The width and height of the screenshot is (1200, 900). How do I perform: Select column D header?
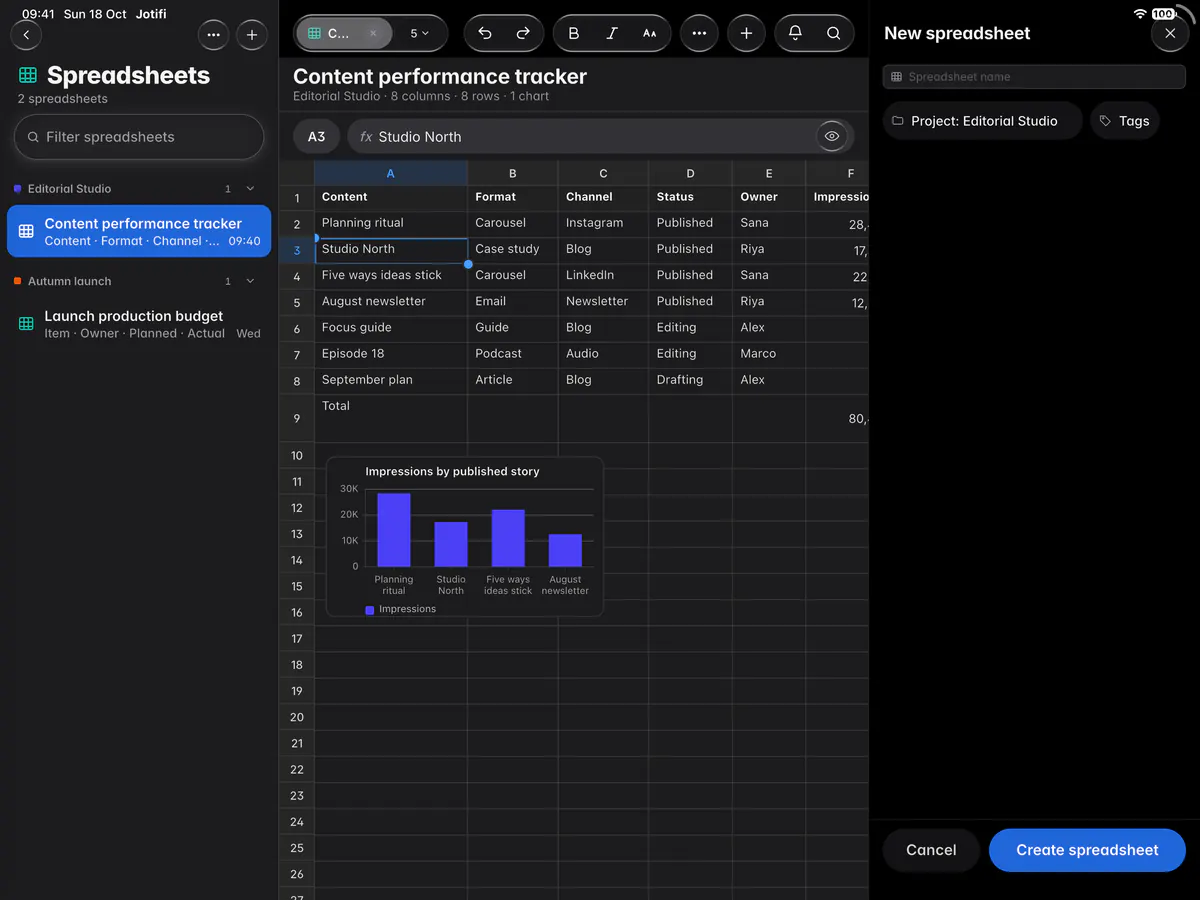(691, 173)
